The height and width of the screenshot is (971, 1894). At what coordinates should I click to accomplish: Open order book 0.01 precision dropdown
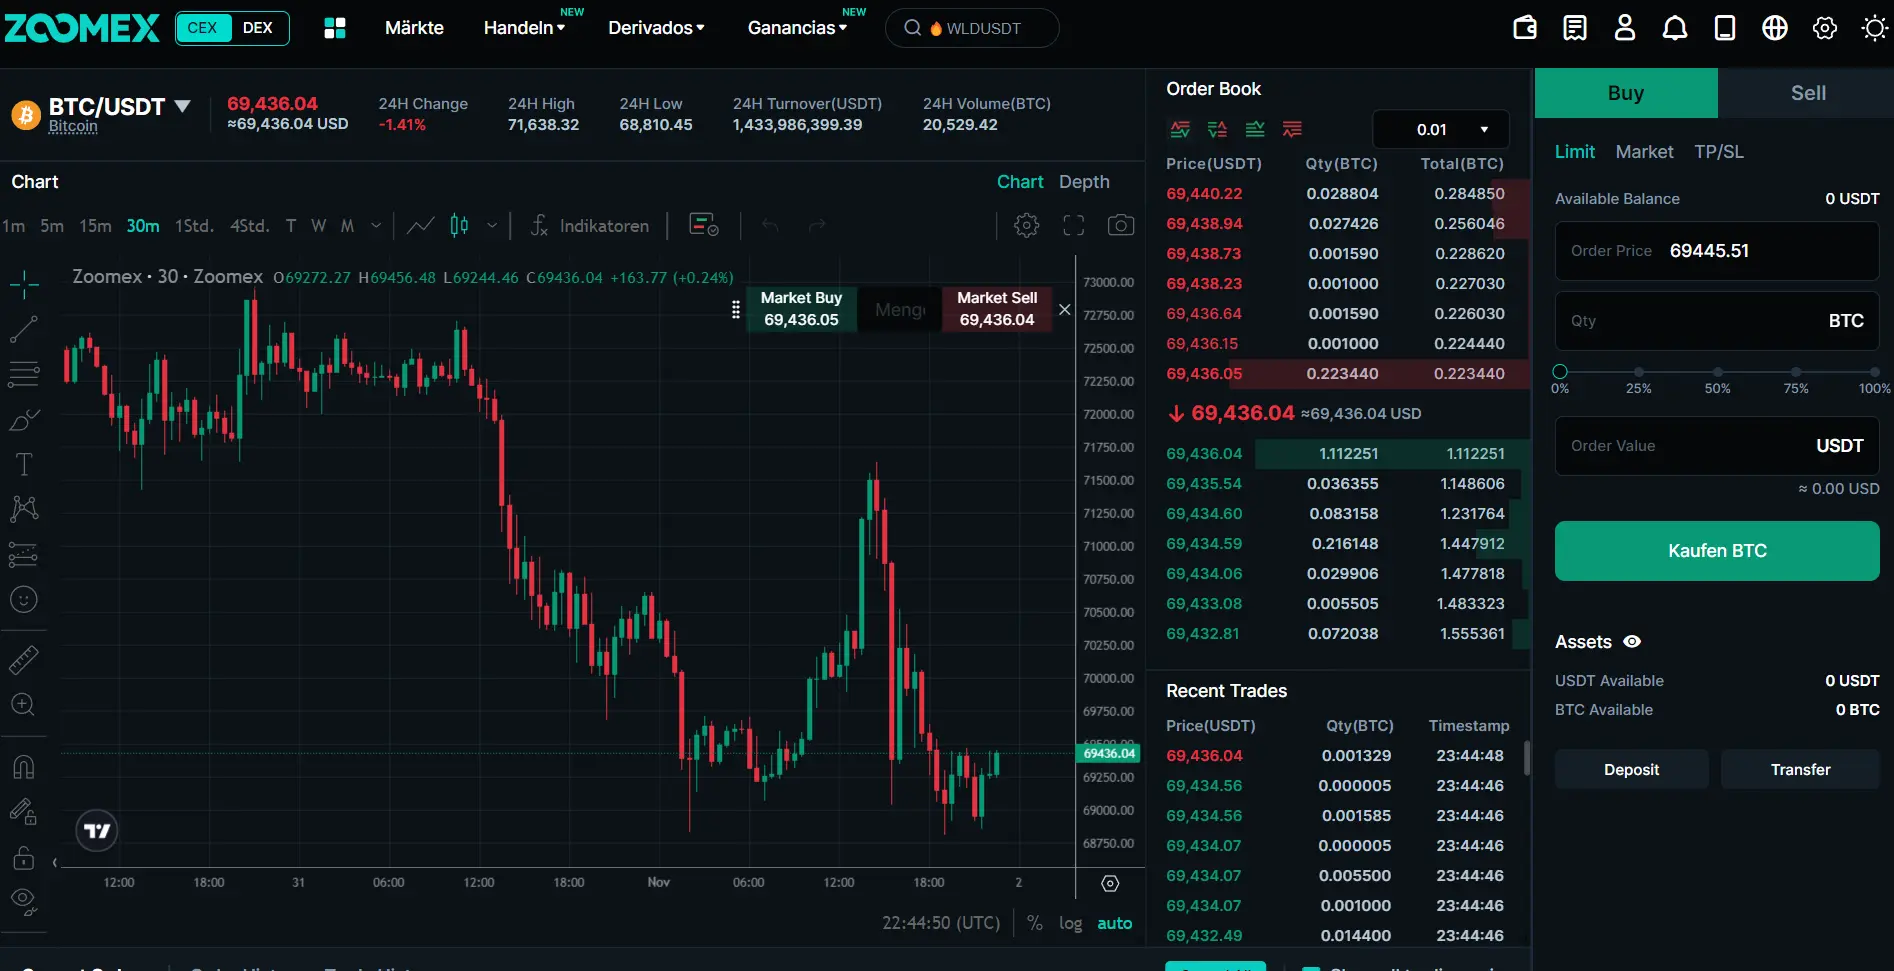point(1441,130)
